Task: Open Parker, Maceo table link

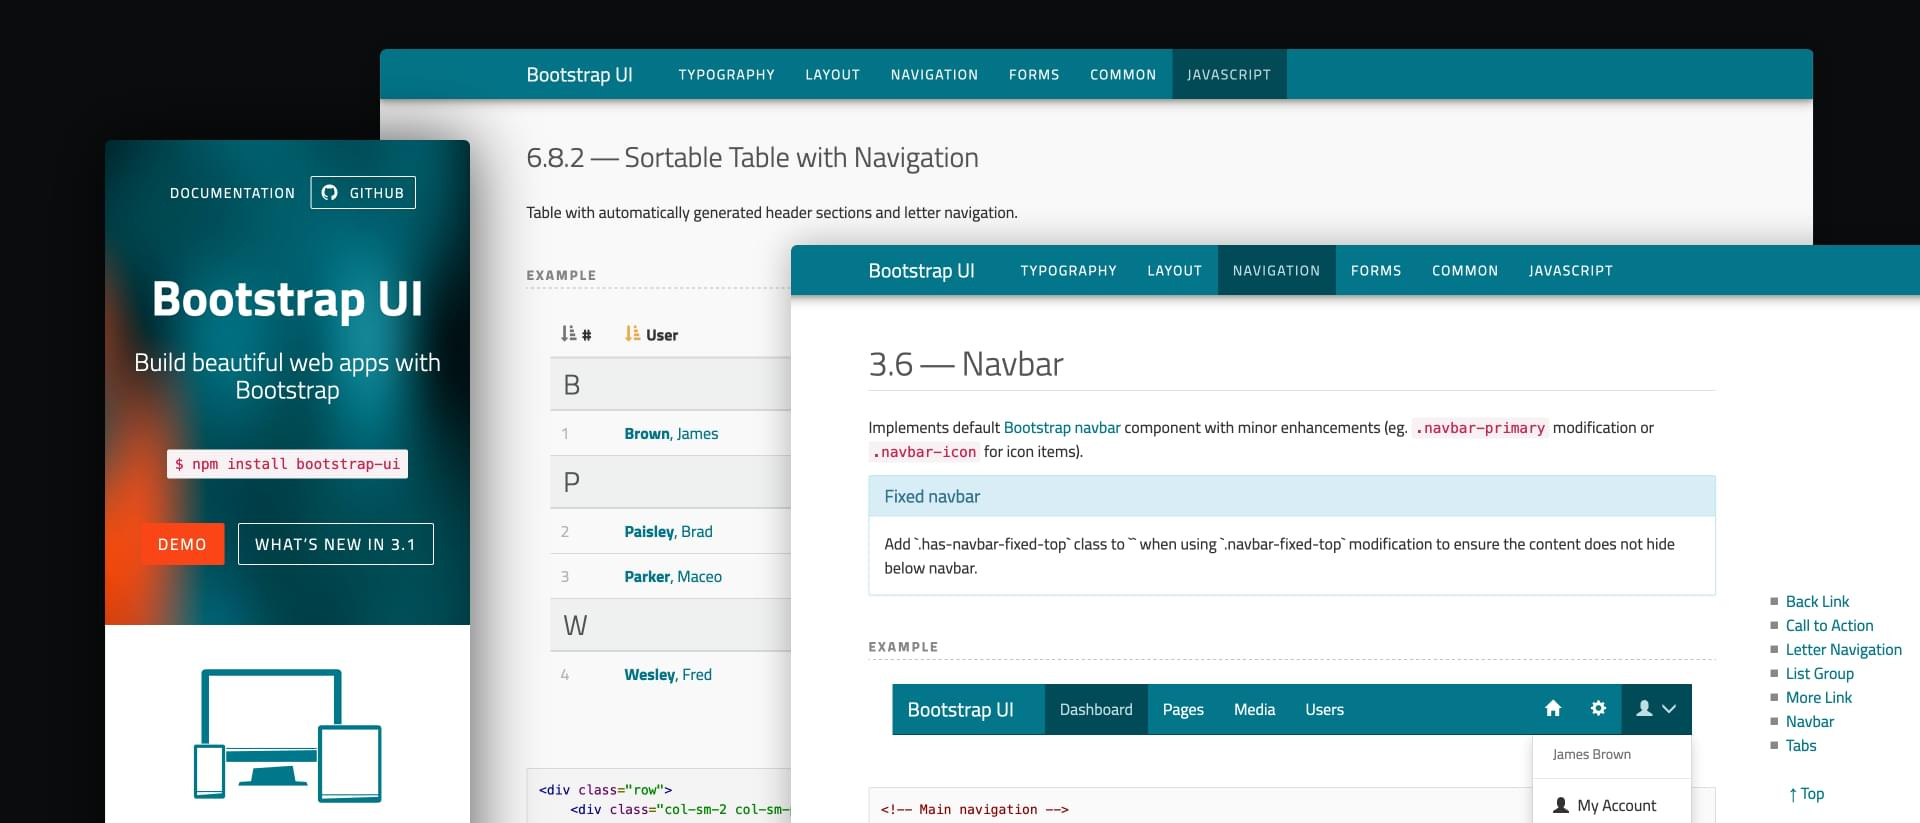Action: point(673,577)
